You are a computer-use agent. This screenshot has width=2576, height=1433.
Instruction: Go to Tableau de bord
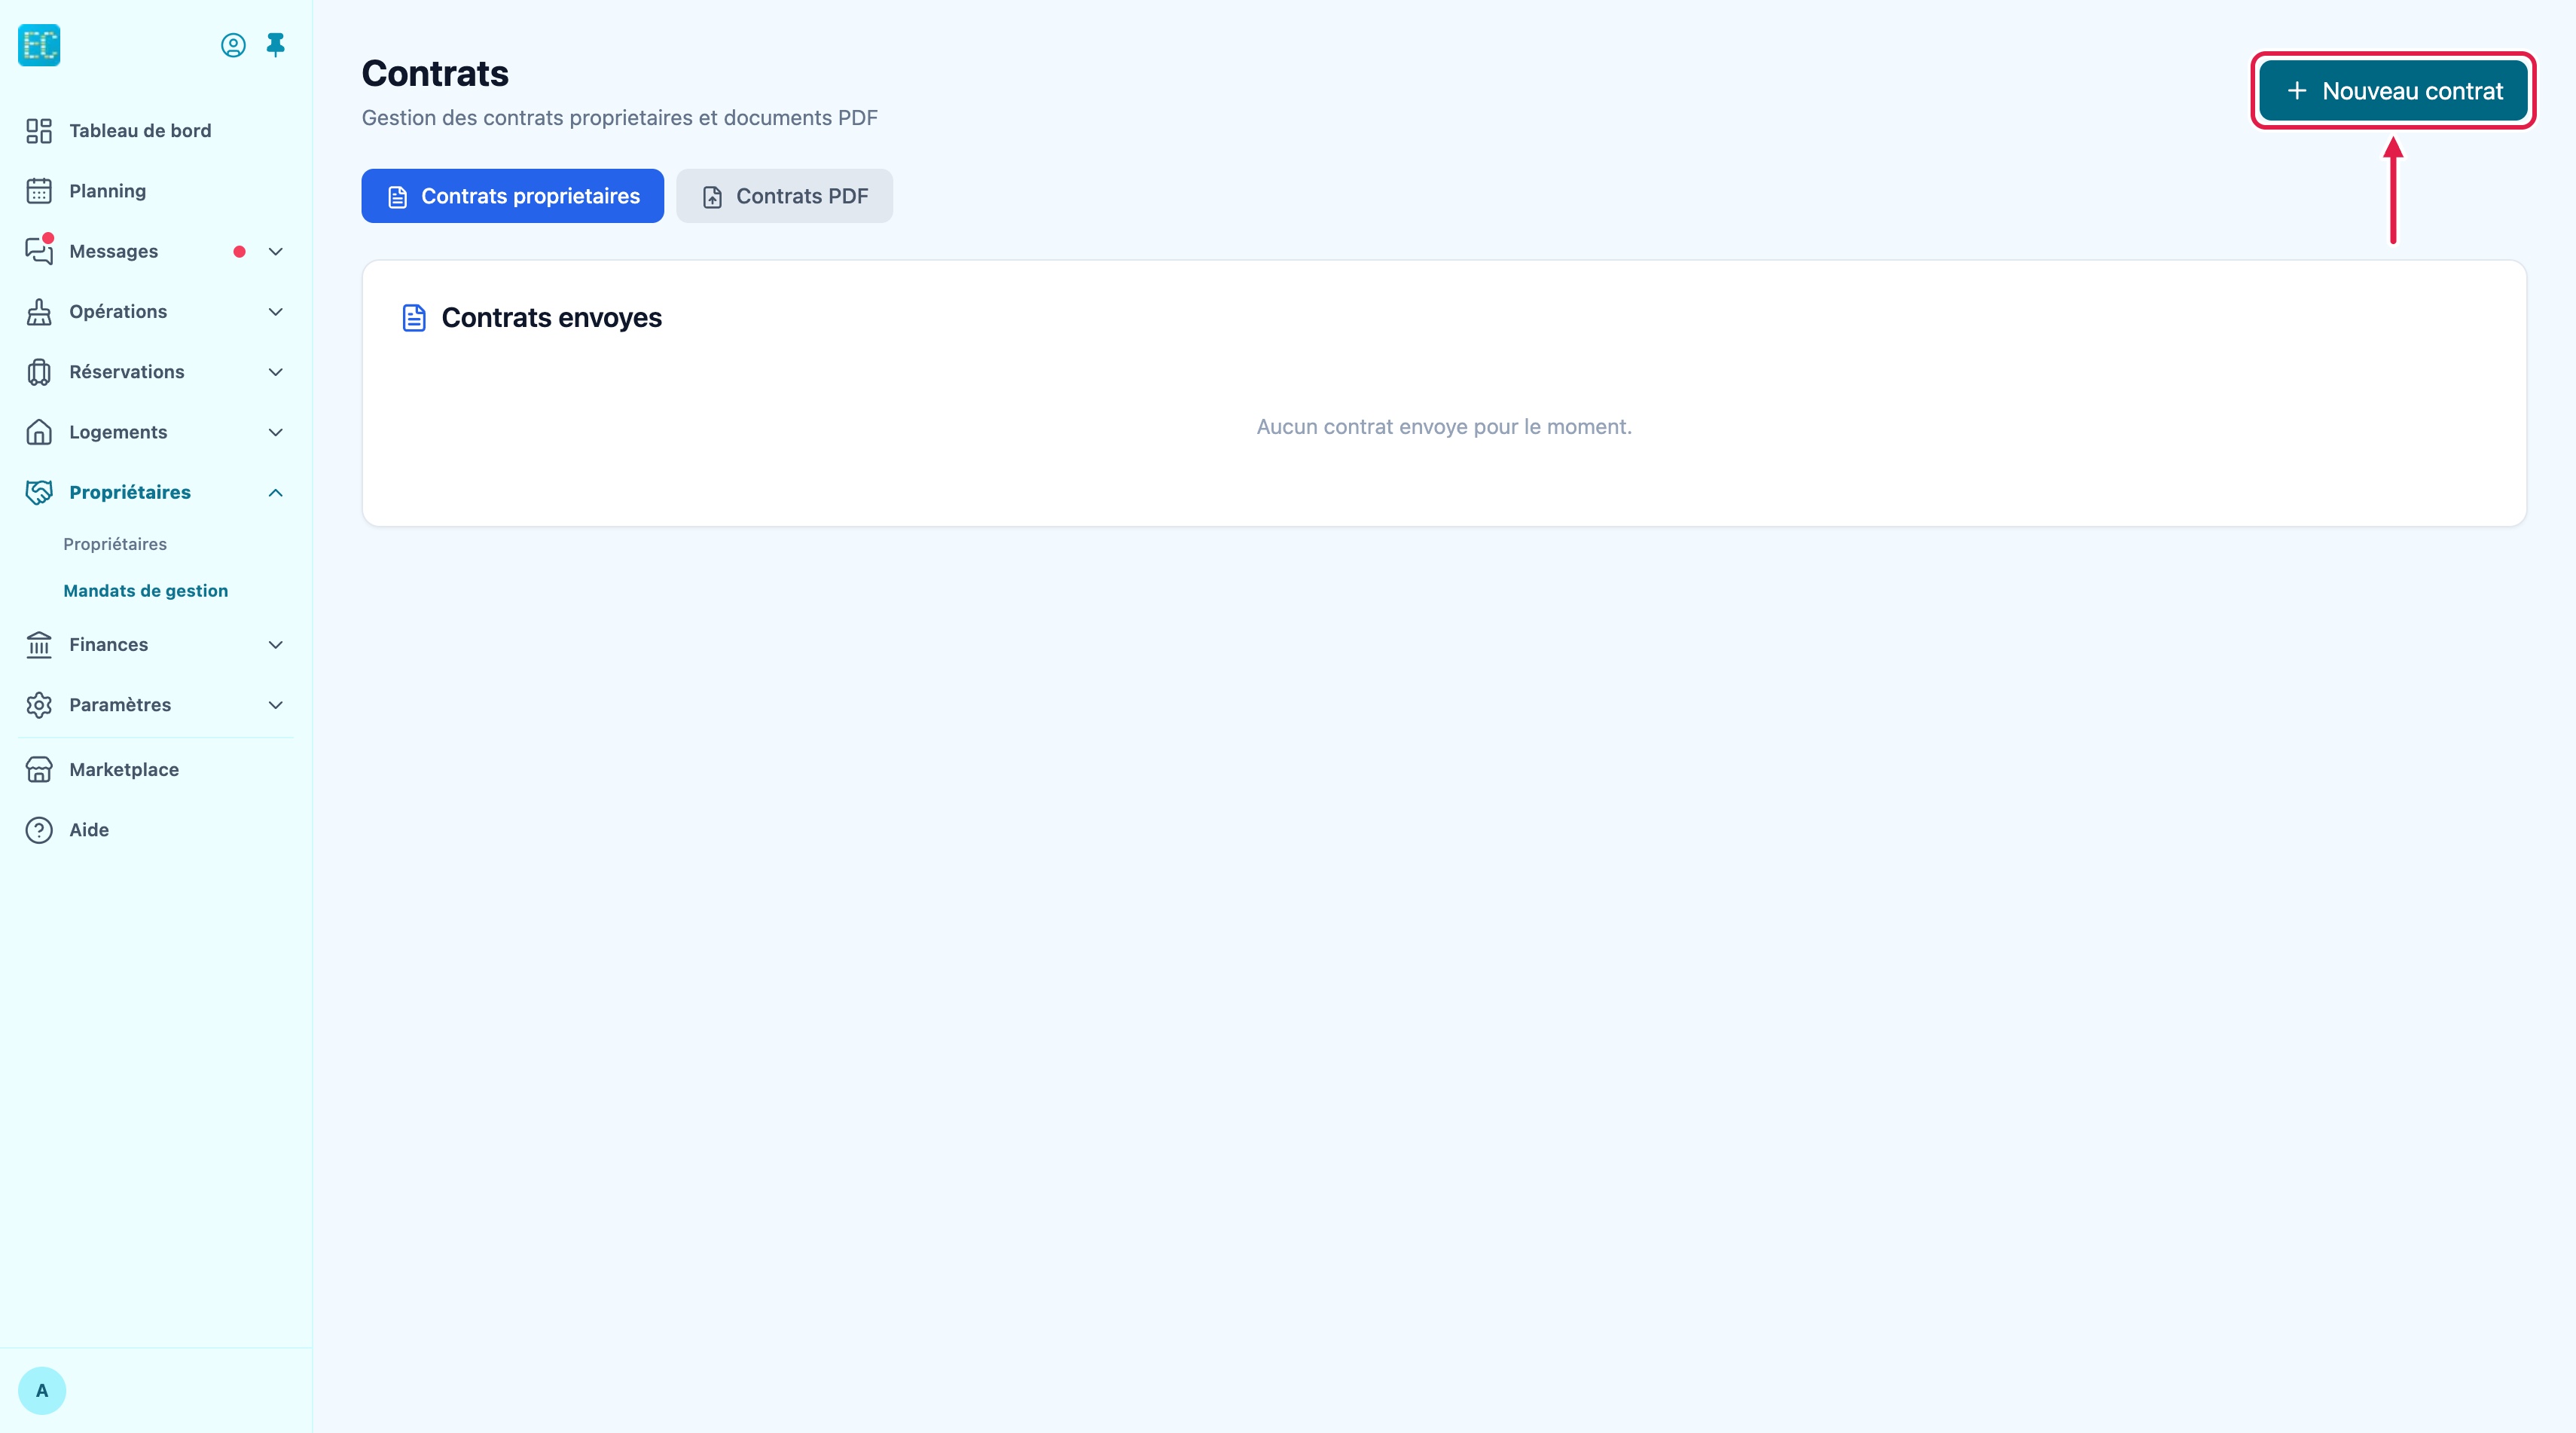140,131
